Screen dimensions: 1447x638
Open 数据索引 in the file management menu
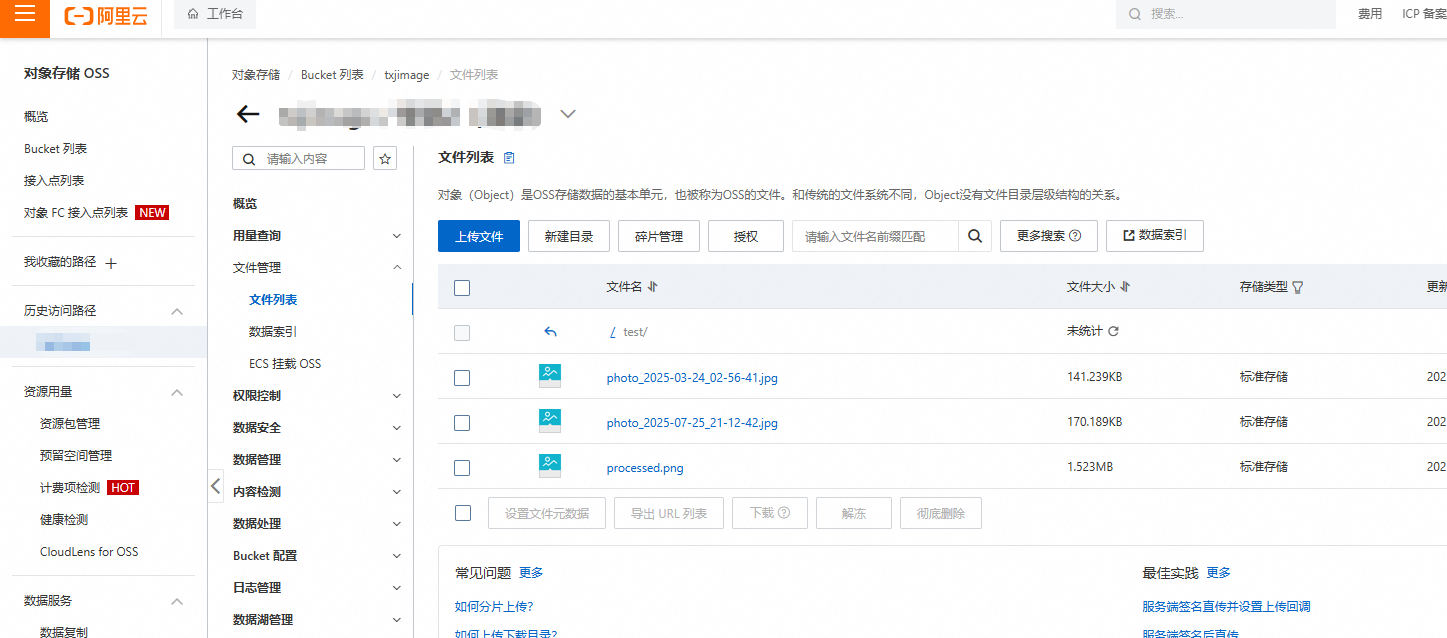[273, 332]
